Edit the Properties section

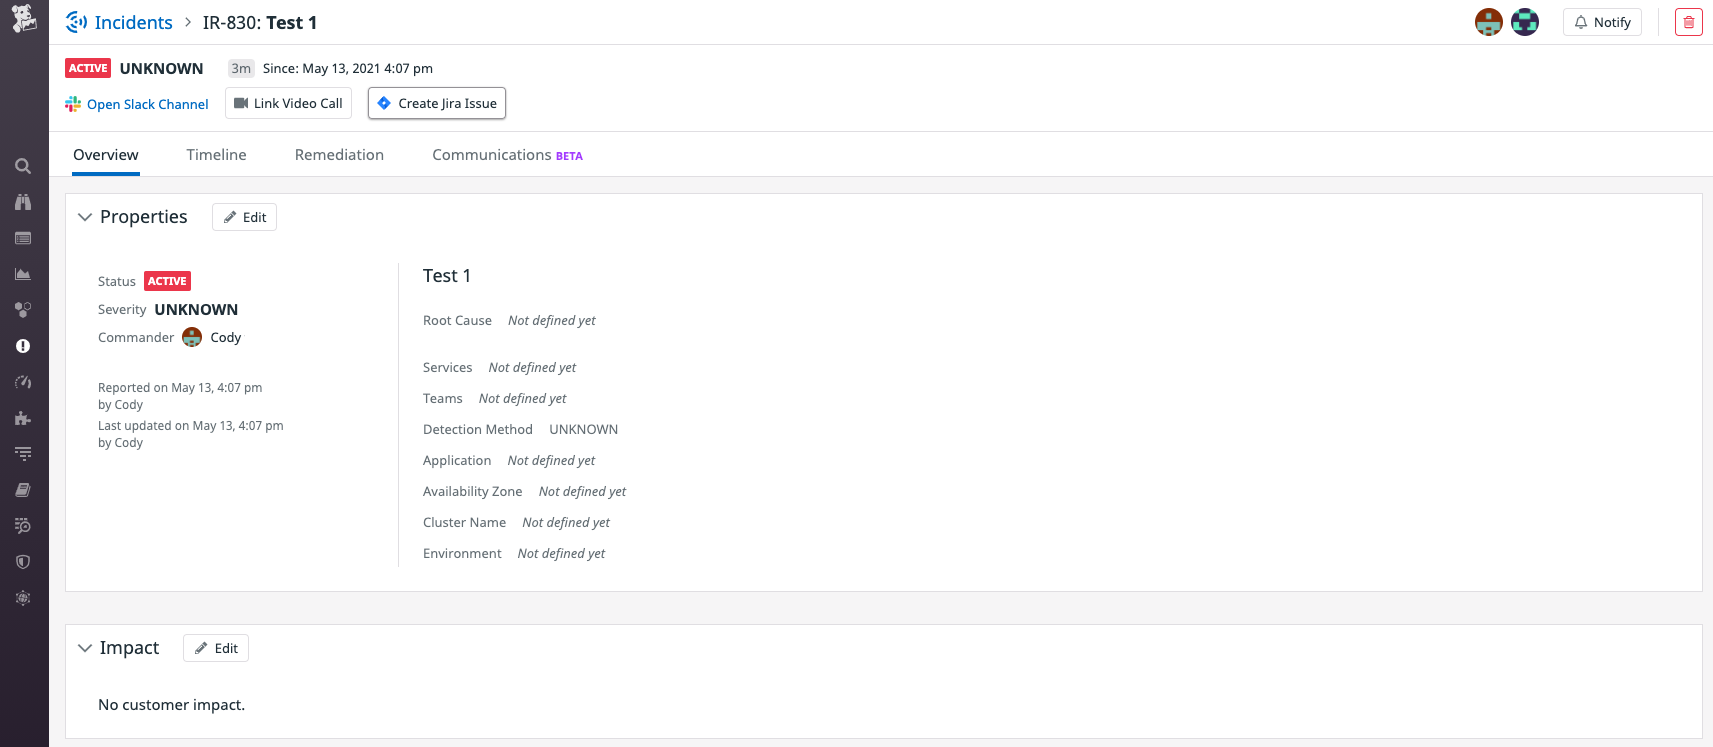[x=244, y=217]
